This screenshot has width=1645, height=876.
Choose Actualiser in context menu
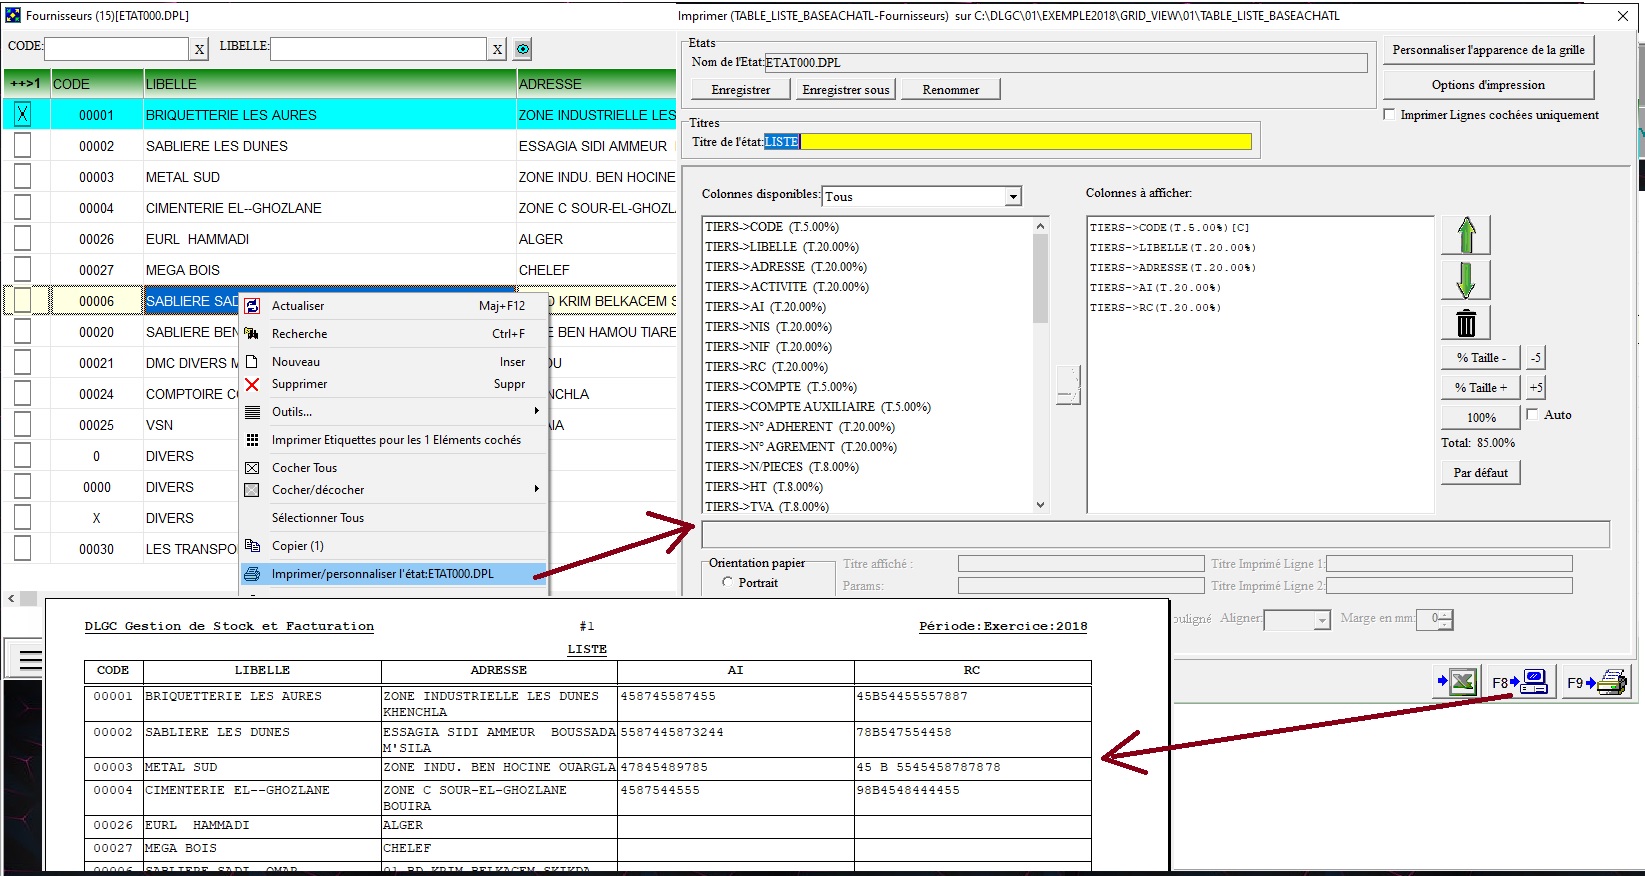(x=298, y=306)
